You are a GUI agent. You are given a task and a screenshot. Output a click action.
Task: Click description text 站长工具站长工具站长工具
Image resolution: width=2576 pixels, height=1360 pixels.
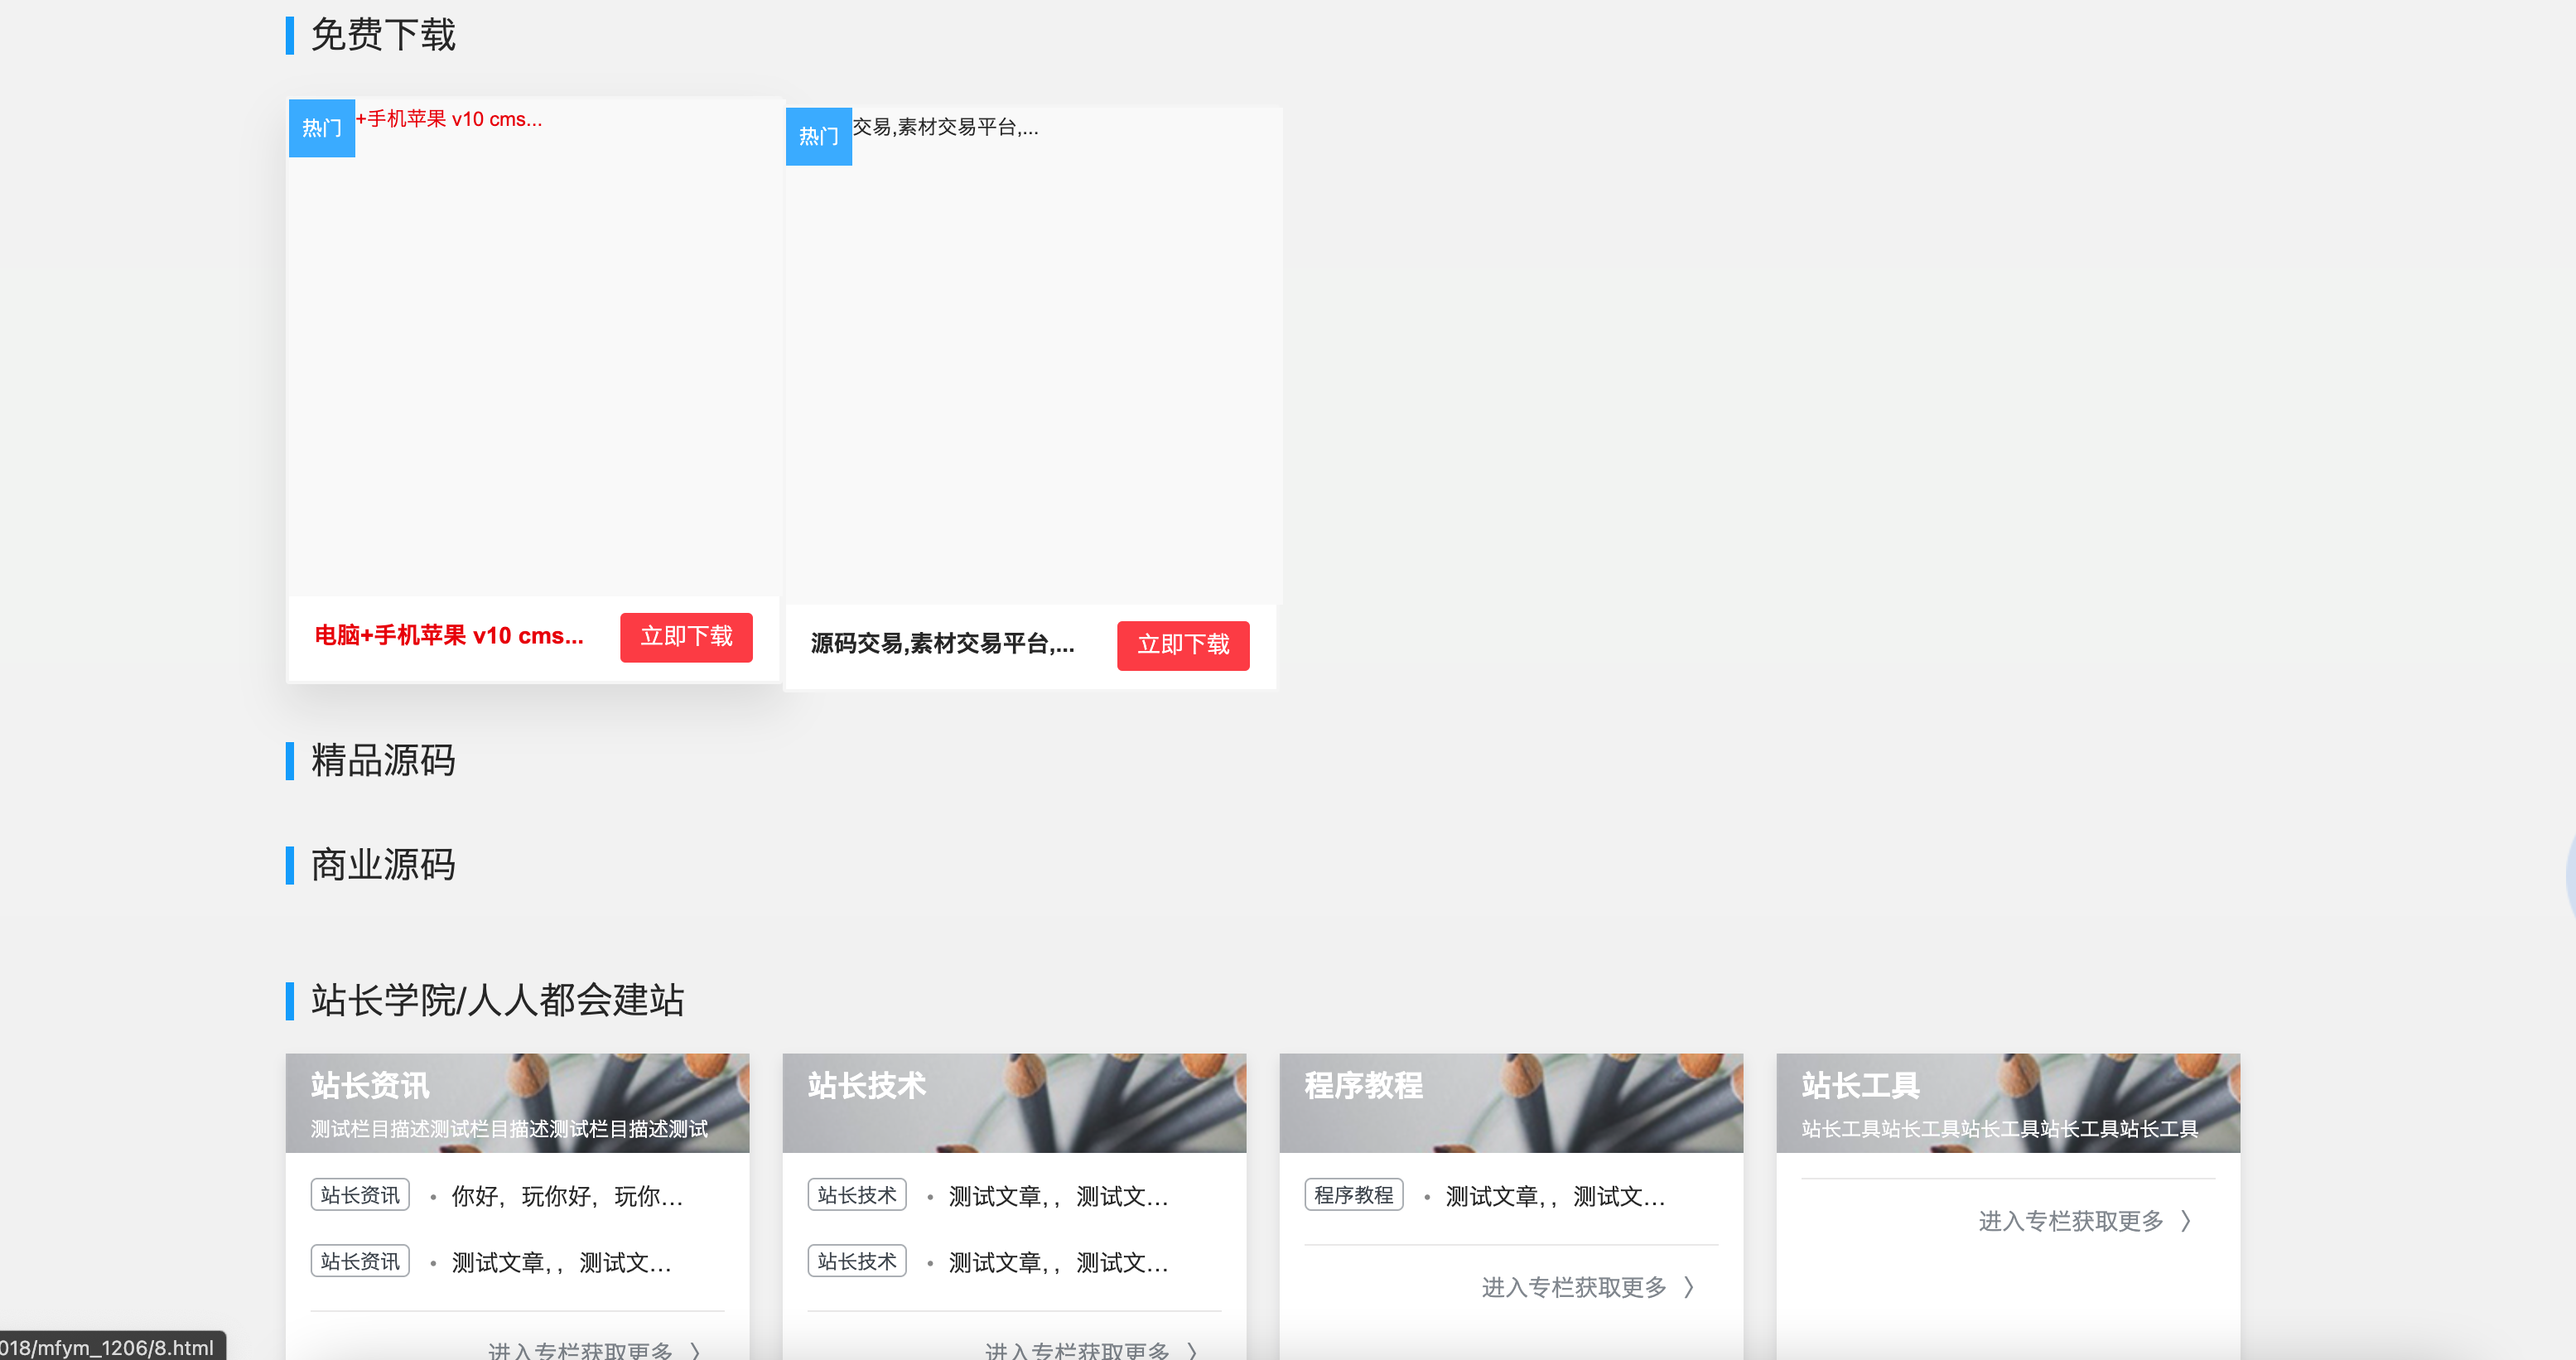pyautogui.click(x=2000, y=1129)
